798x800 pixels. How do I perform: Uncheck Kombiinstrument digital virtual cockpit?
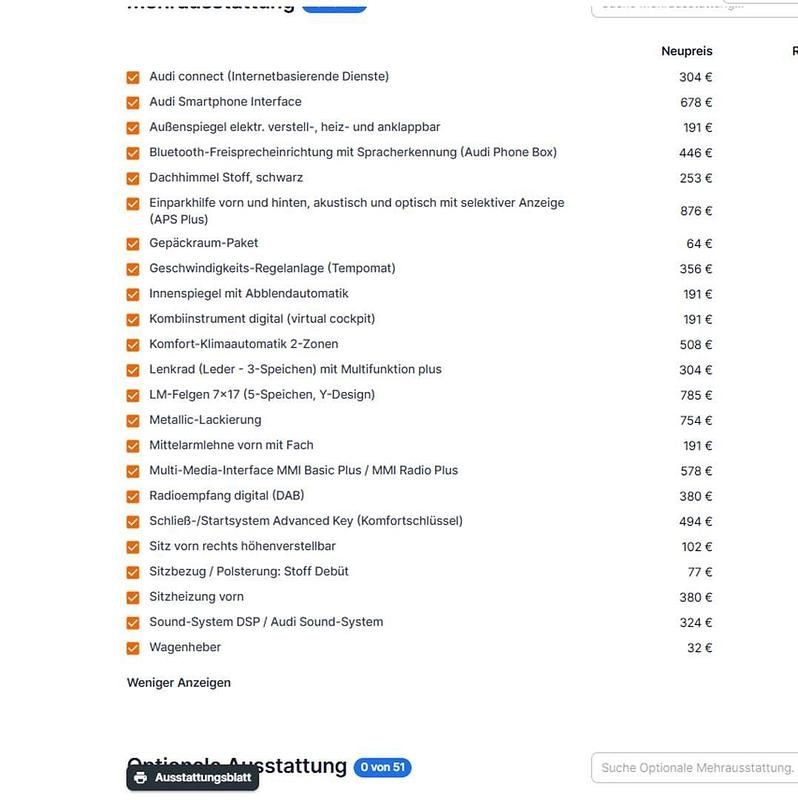(x=133, y=320)
